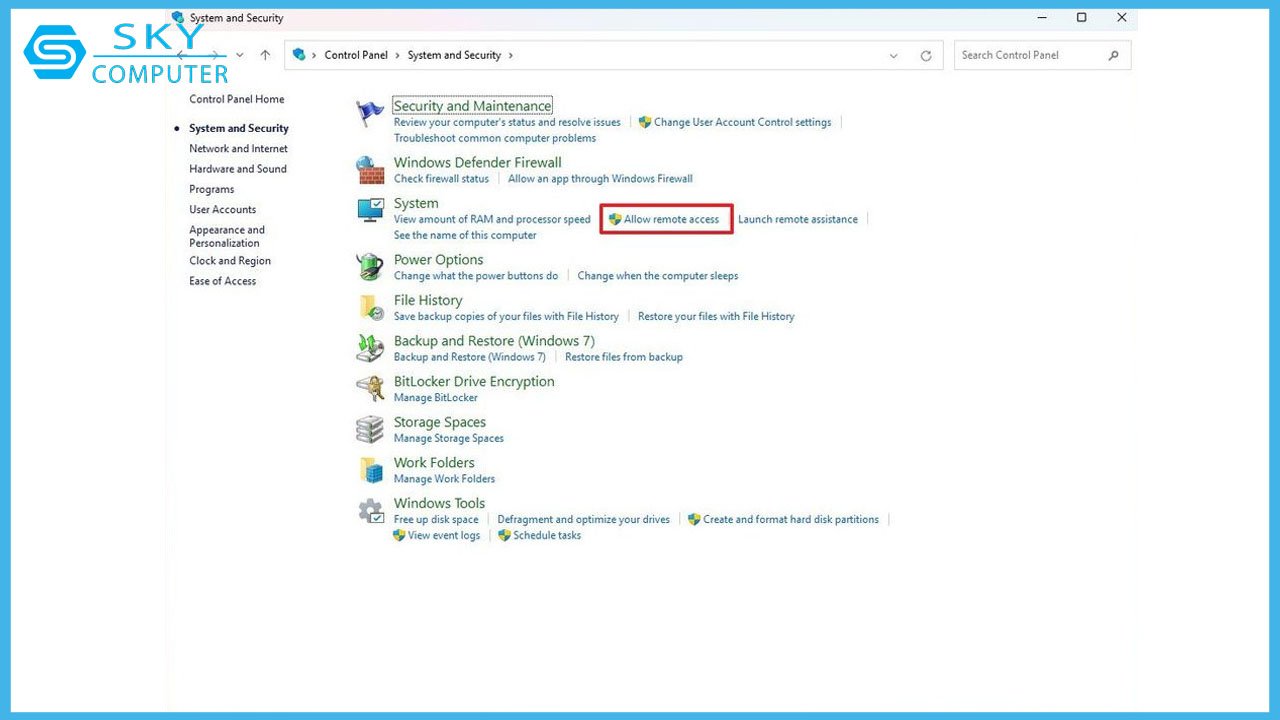Image resolution: width=1280 pixels, height=720 pixels.
Task: Click See the name of this computer
Action: pyautogui.click(x=465, y=235)
